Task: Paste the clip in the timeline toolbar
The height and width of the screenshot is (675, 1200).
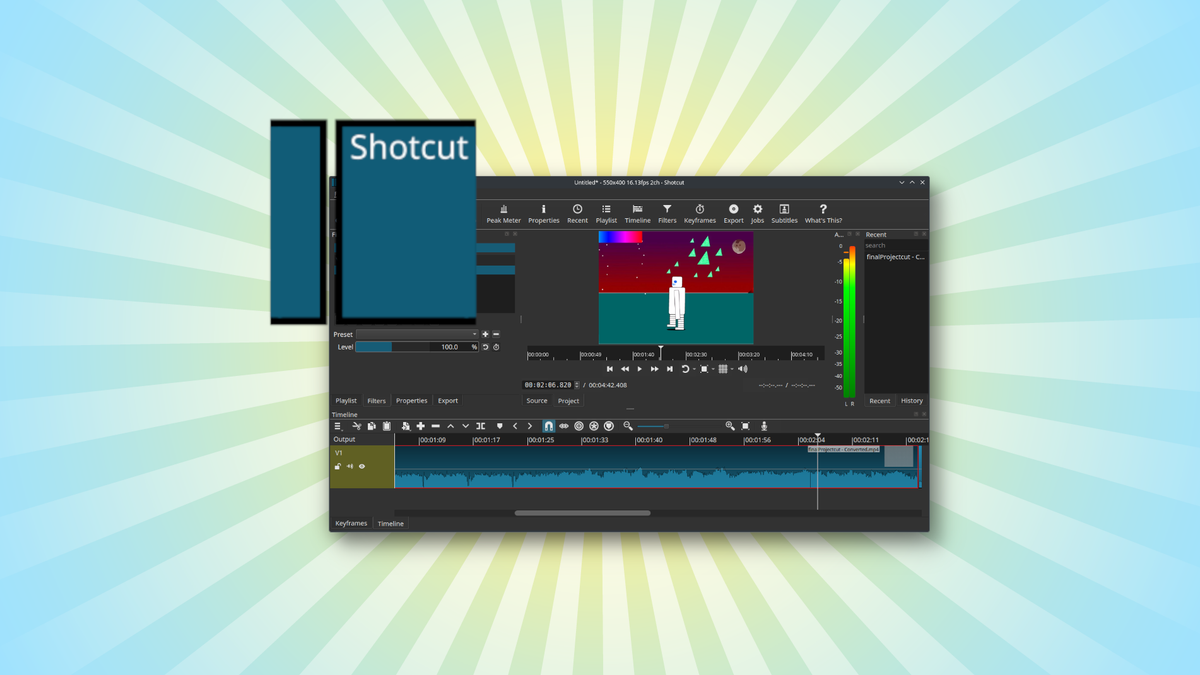Action: (x=387, y=426)
